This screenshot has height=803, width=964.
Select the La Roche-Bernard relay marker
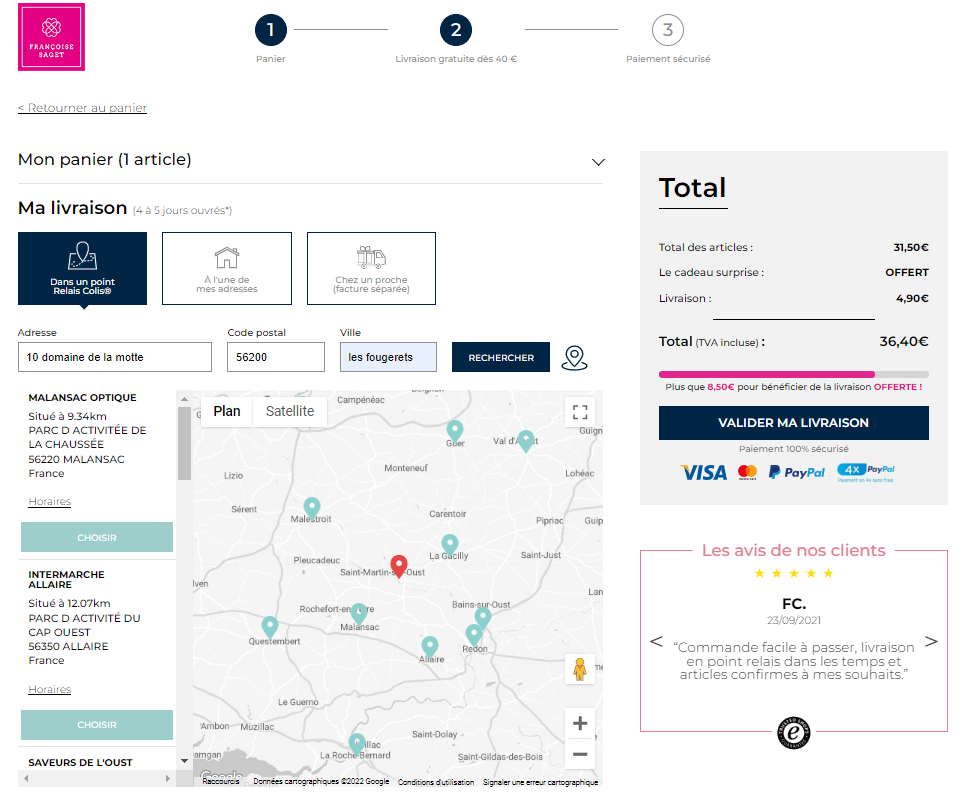pyautogui.click(x=357, y=743)
